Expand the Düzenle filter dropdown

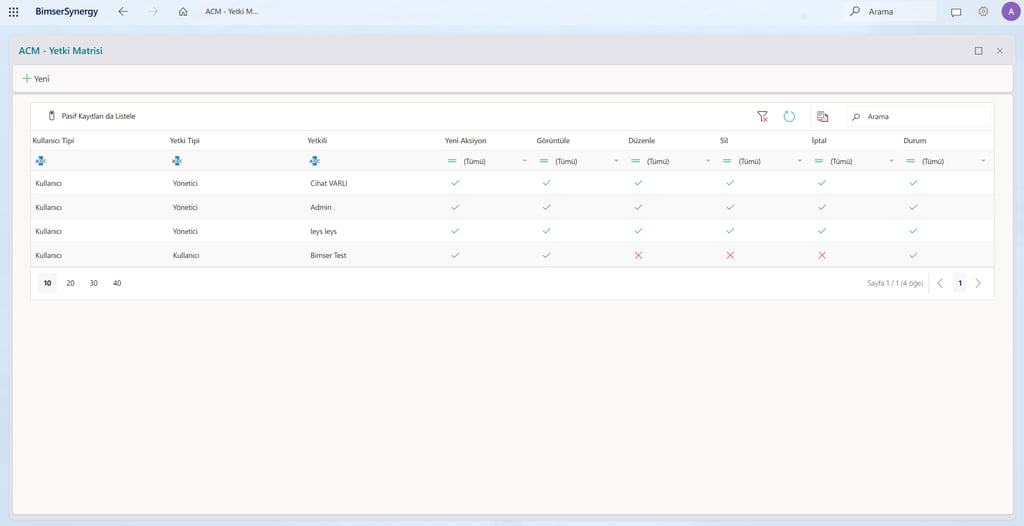(707, 161)
